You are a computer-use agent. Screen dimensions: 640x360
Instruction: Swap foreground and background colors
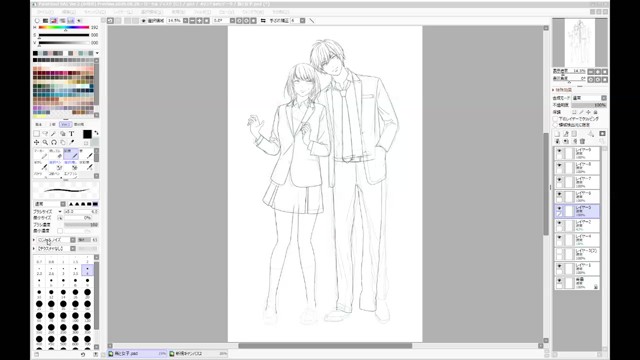tap(97, 133)
